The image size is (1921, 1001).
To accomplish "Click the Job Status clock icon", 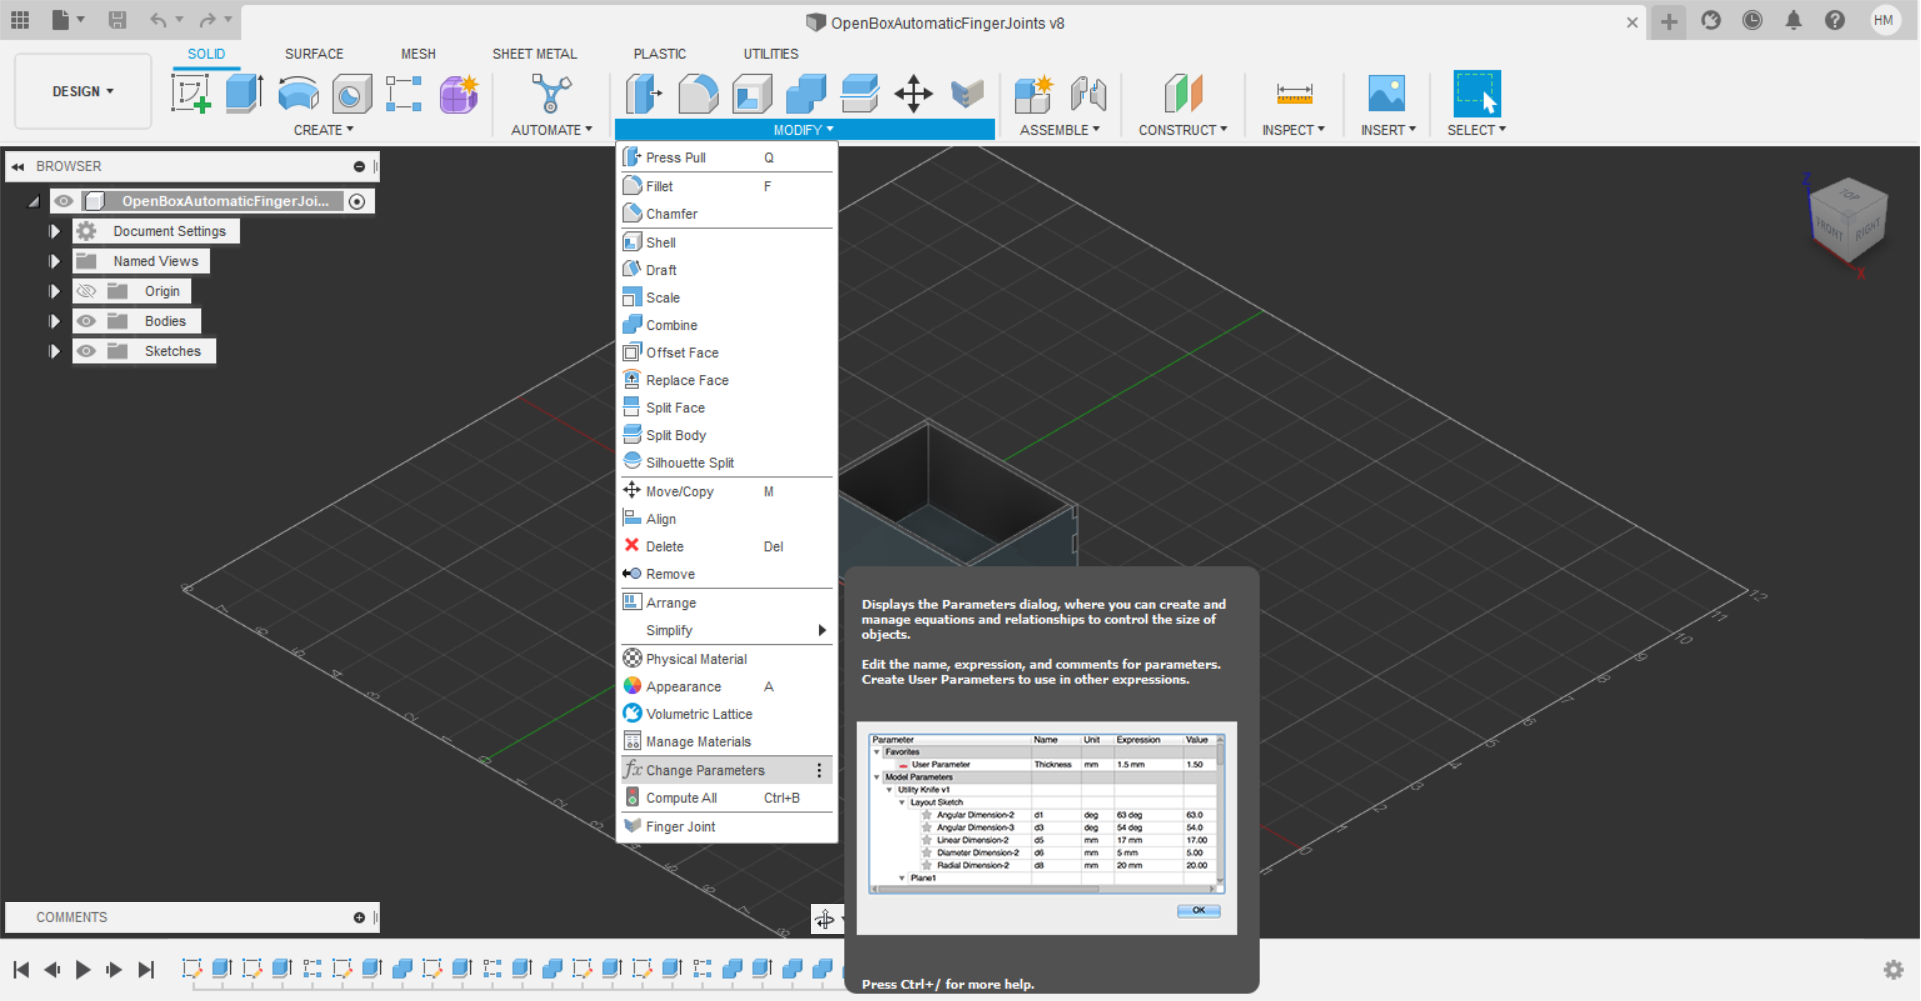I will pos(1752,20).
